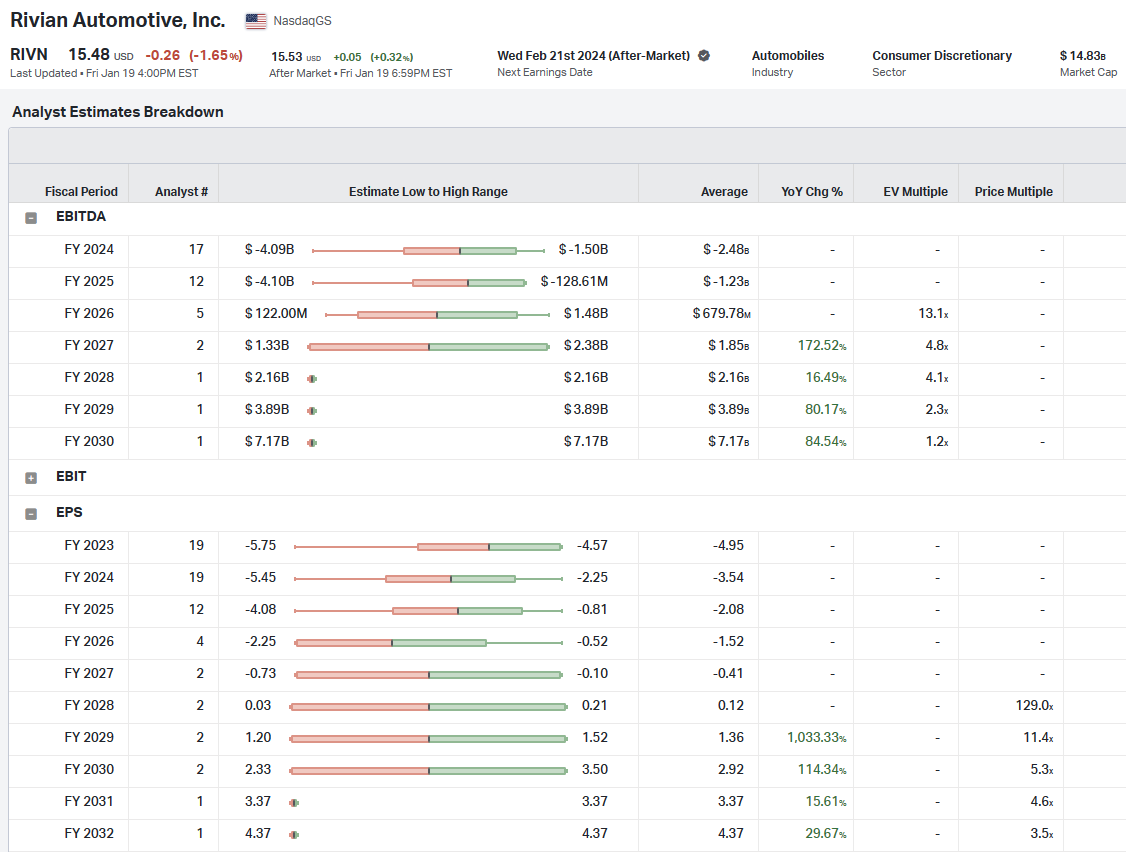Viewport: 1126px width, 852px height.
Task: Click EBITDA FY 2030 average $7.17B
Action: 729,442
